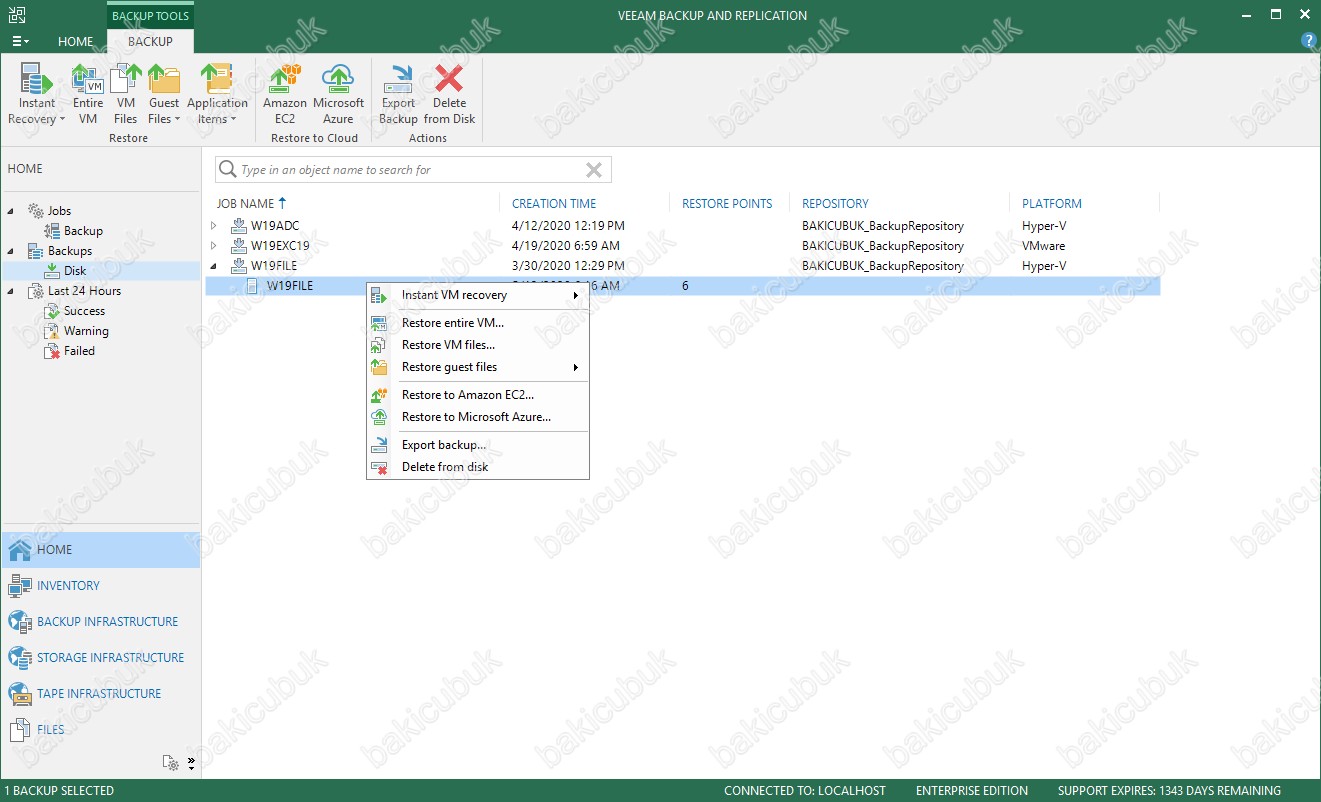1321x802 pixels.
Task: Open Guest Files ribbon icon
Action: [x=164, y=79]
